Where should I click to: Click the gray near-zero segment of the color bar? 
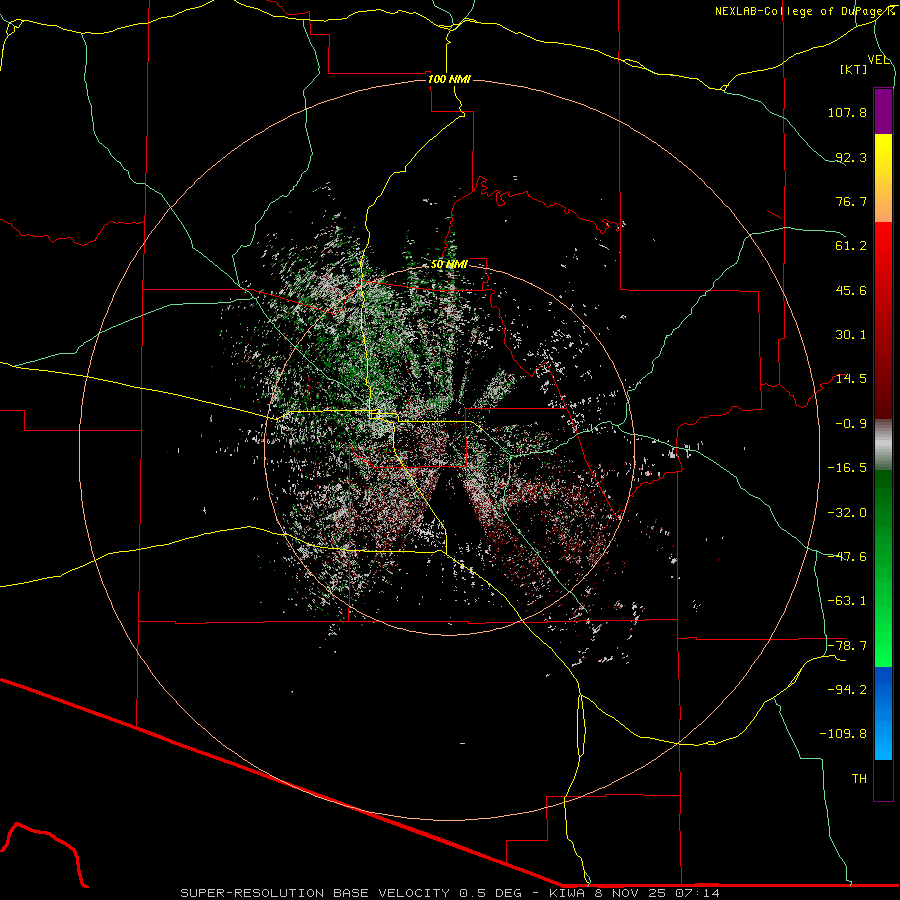point(883,445)
